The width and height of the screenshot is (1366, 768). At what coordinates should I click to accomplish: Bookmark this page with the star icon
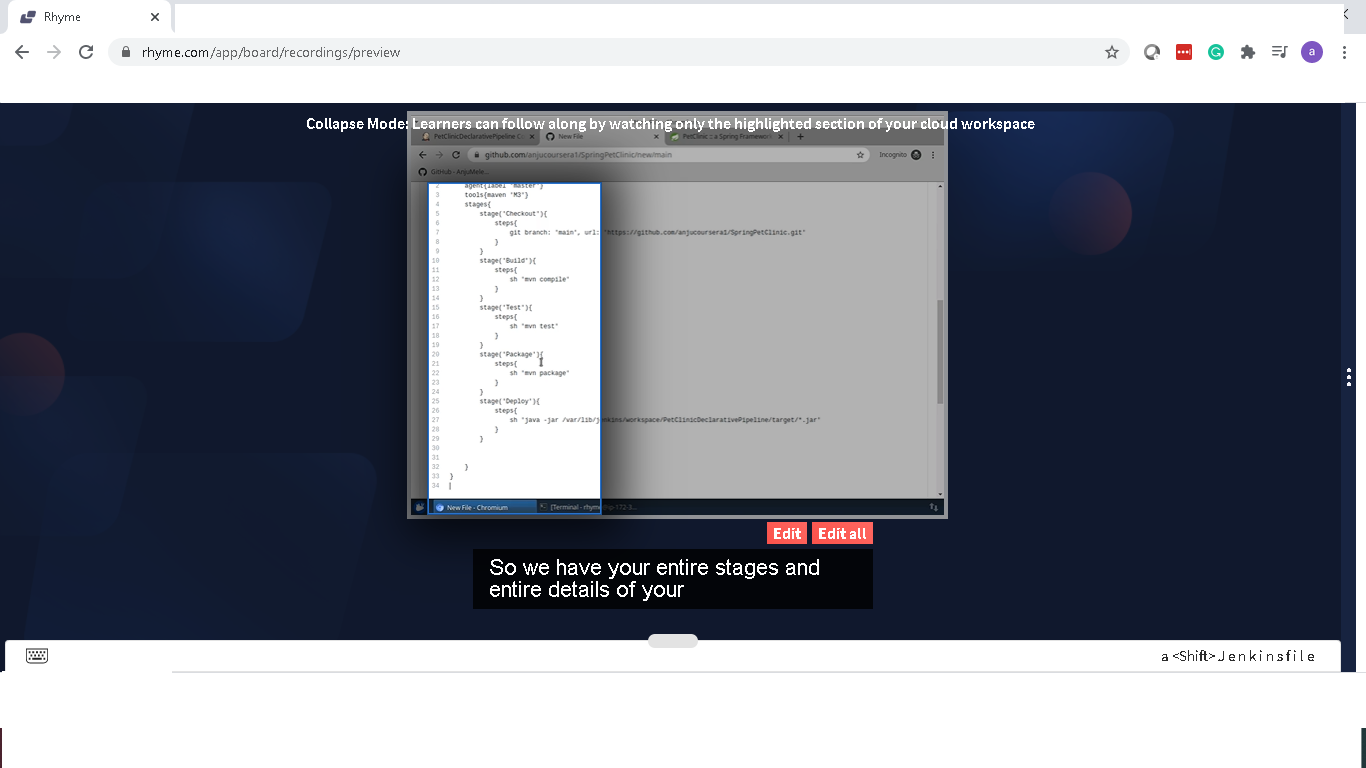click(x=1112, y=52)
